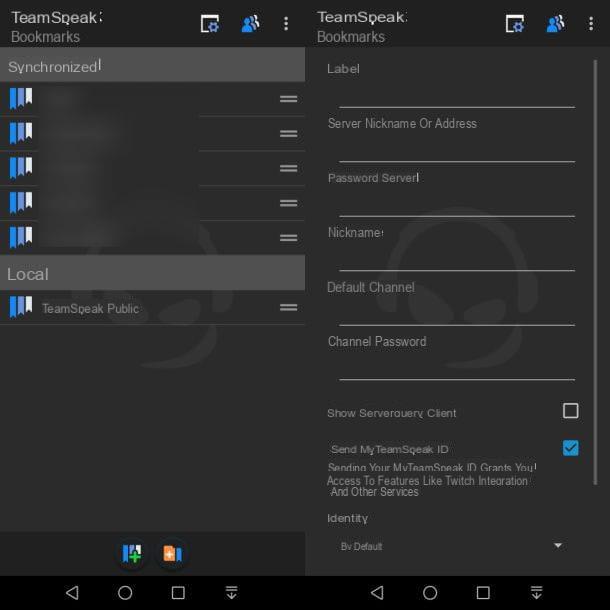The width and height of the screenshot is (610, 610).
Task: Open the TeamSpeak Public bookmark
Action: 152,307
